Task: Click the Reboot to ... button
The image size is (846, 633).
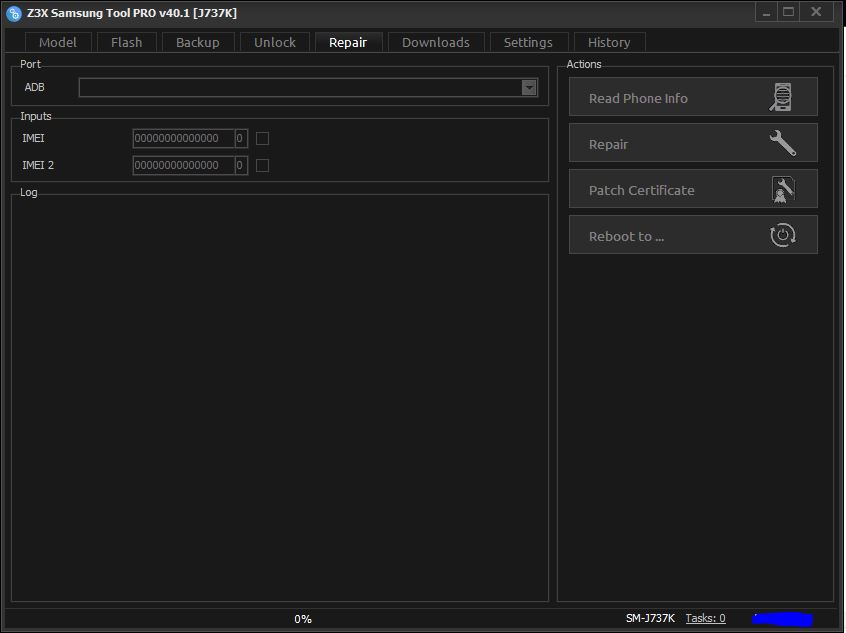Action: 693,235
